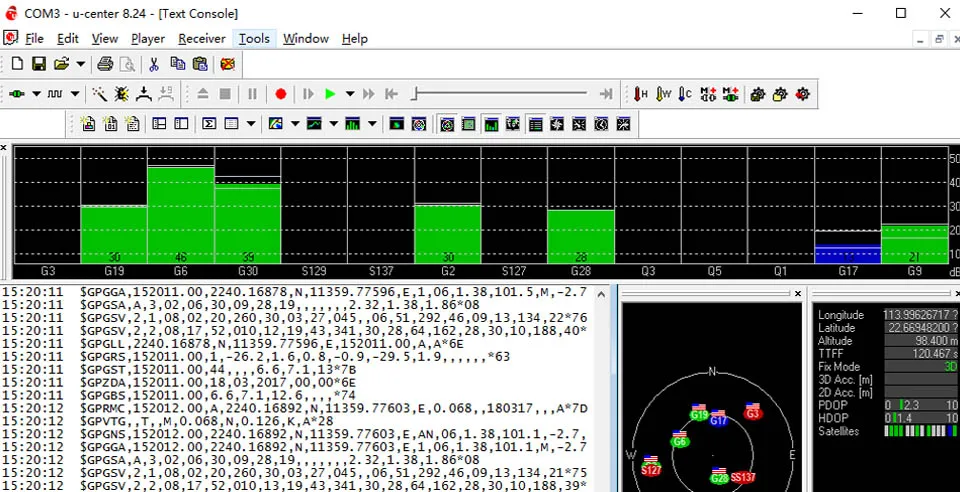Open the Deviation map icon
960x492 pixels.
pos(397,124)
